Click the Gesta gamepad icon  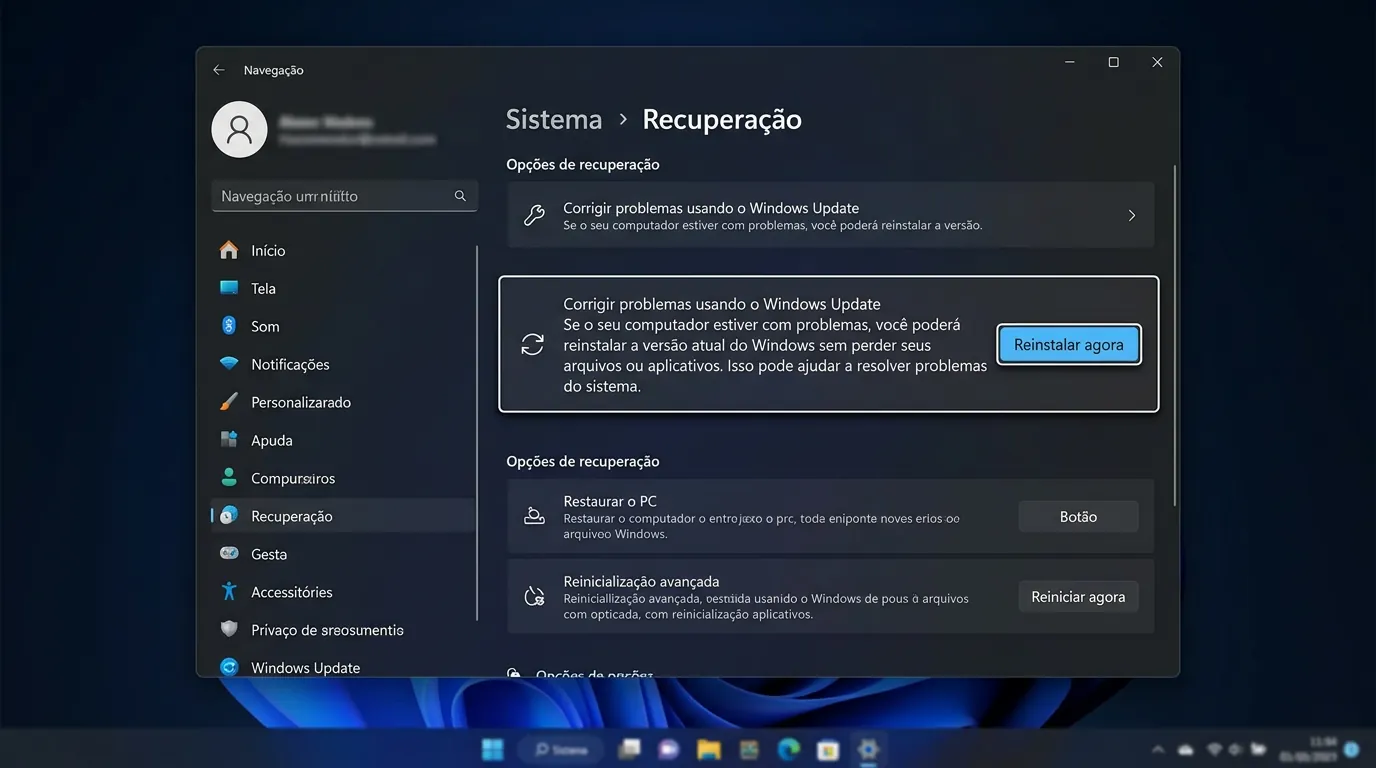(x=229, y=554)
